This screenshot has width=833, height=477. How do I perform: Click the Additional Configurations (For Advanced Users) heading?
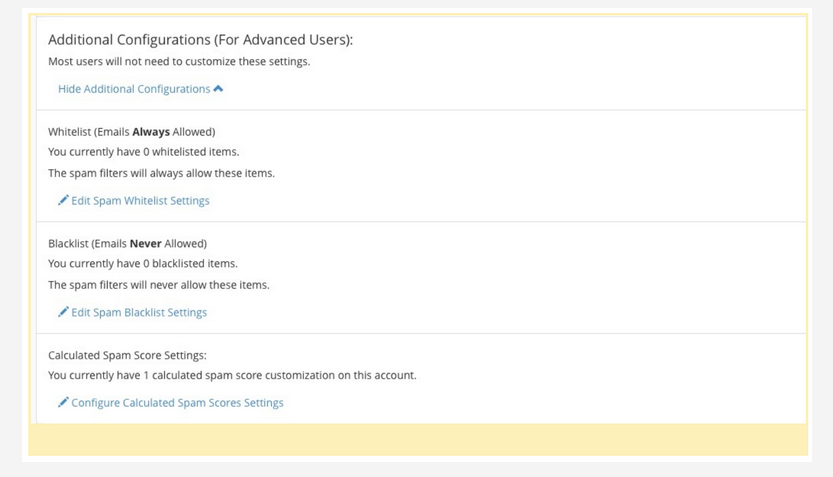point(200,40)
